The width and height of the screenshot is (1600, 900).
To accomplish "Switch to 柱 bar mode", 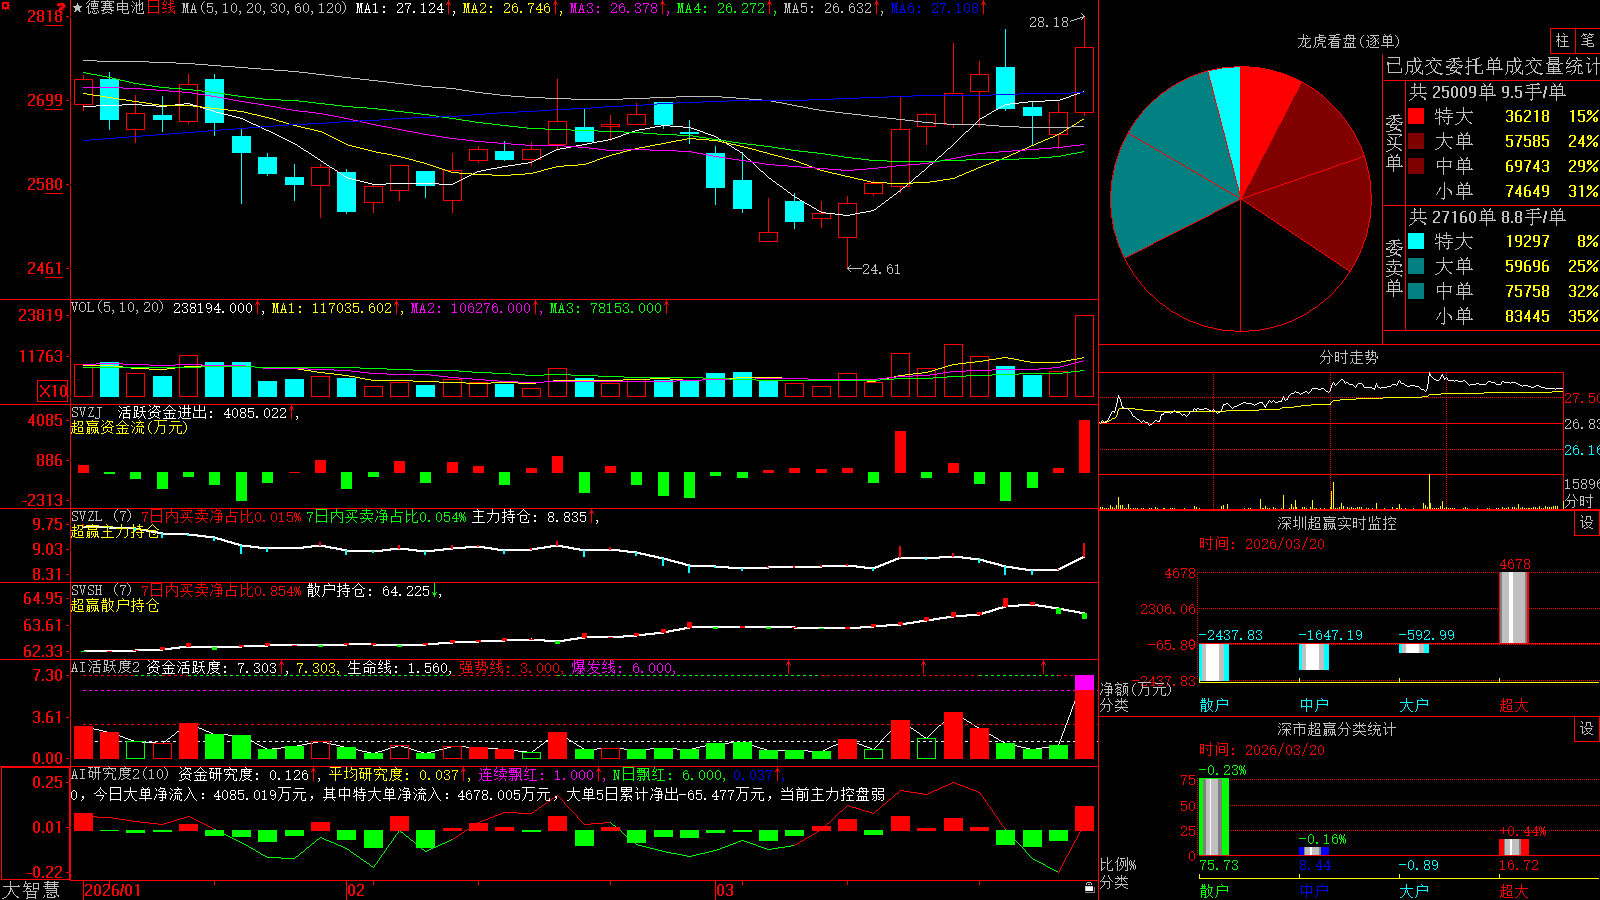I will (x=1562, y=41).
